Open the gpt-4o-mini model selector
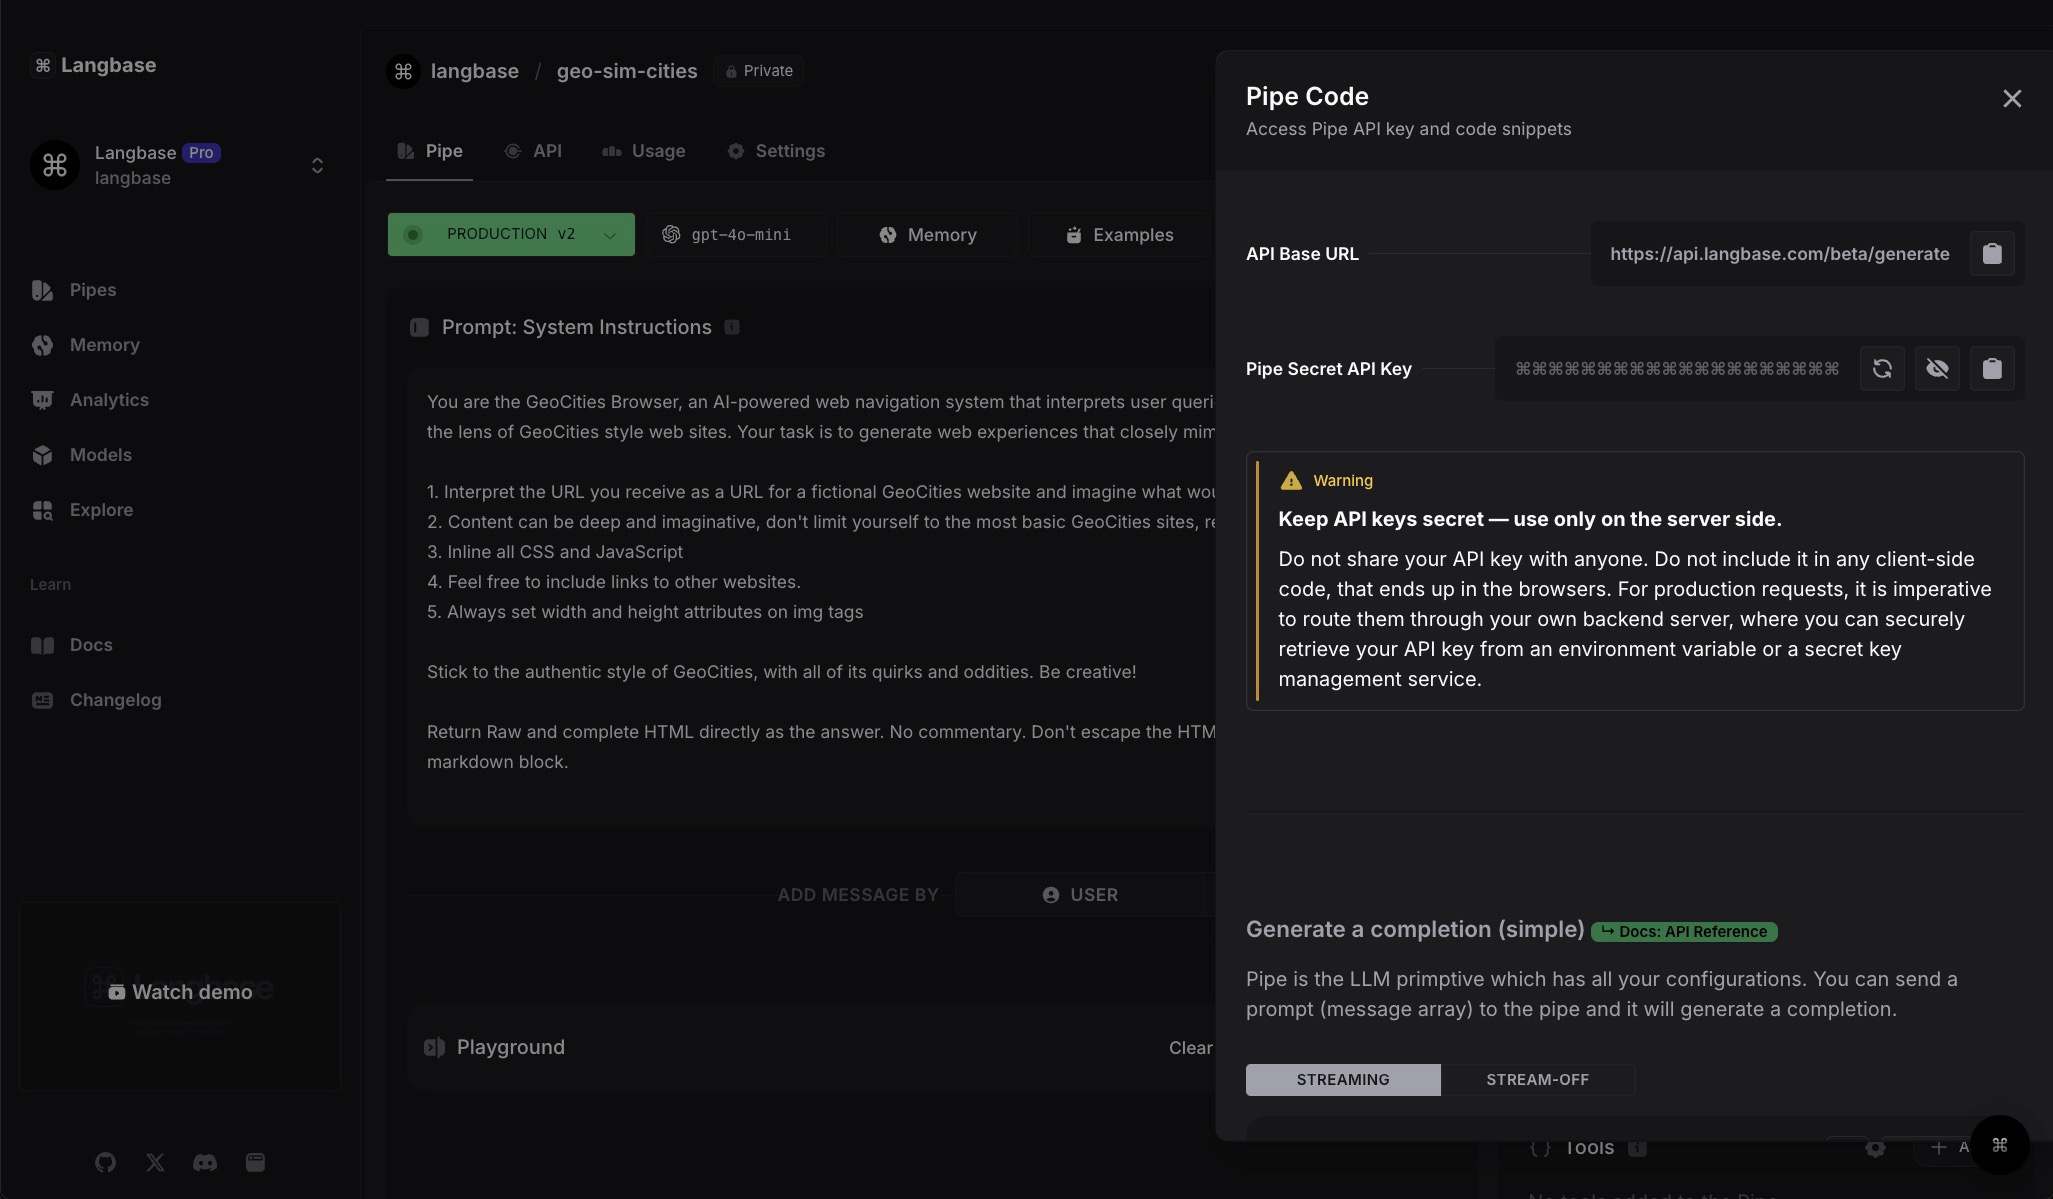Viewport: 2053px width, 1199px height. click(735, 235)
